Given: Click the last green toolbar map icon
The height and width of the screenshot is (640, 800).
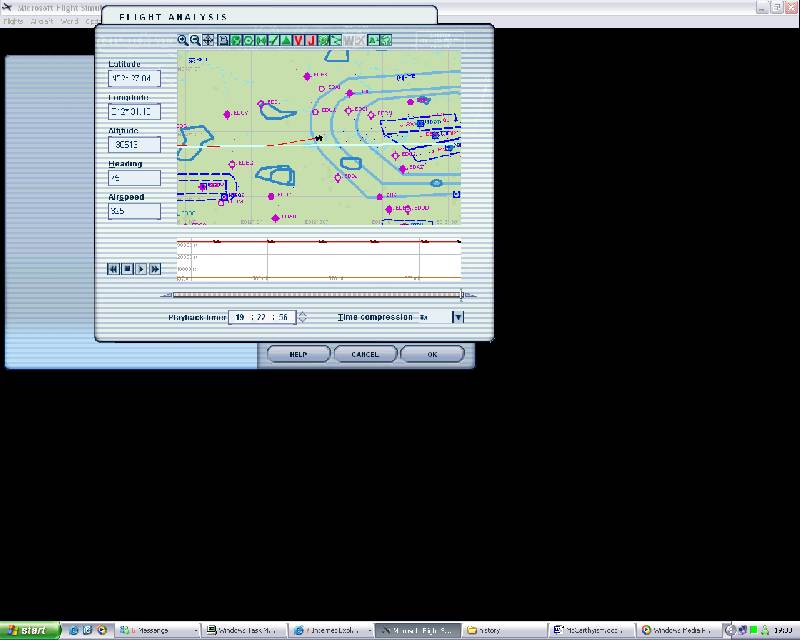Looking at the screenshot, I should point(386,40).
